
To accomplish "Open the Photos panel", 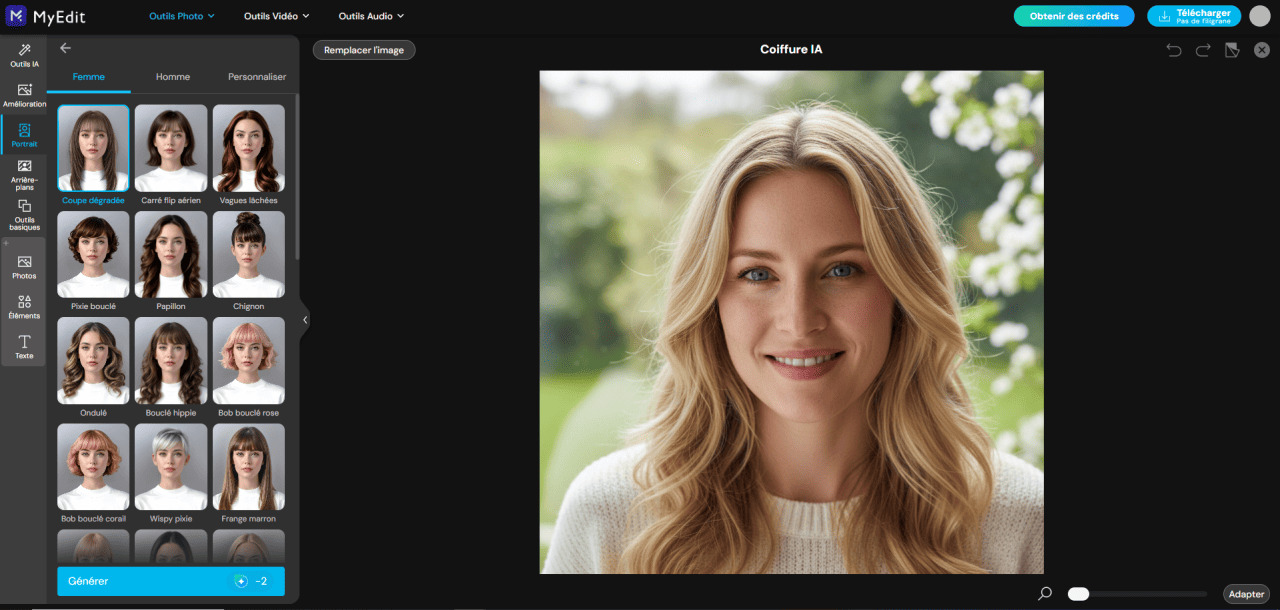I will 23,266.
